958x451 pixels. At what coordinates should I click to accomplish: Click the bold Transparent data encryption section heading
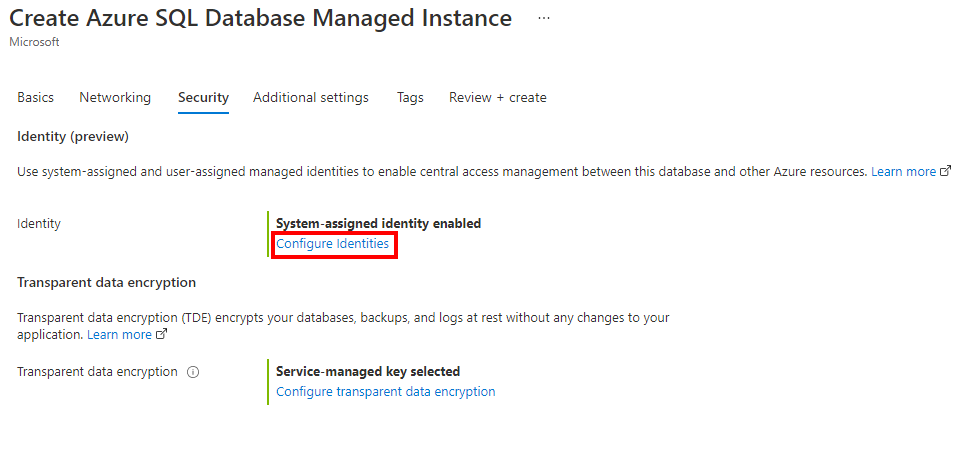106,283
